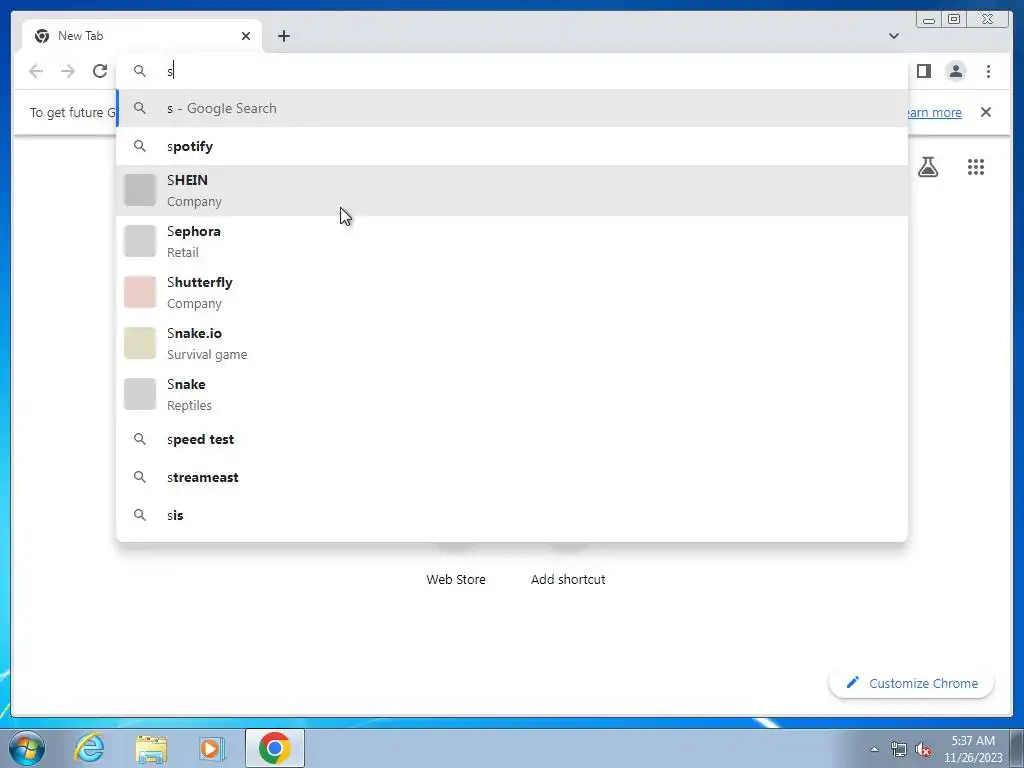Click the Shutterfly suggestion thumbnail

pos(140,292)
